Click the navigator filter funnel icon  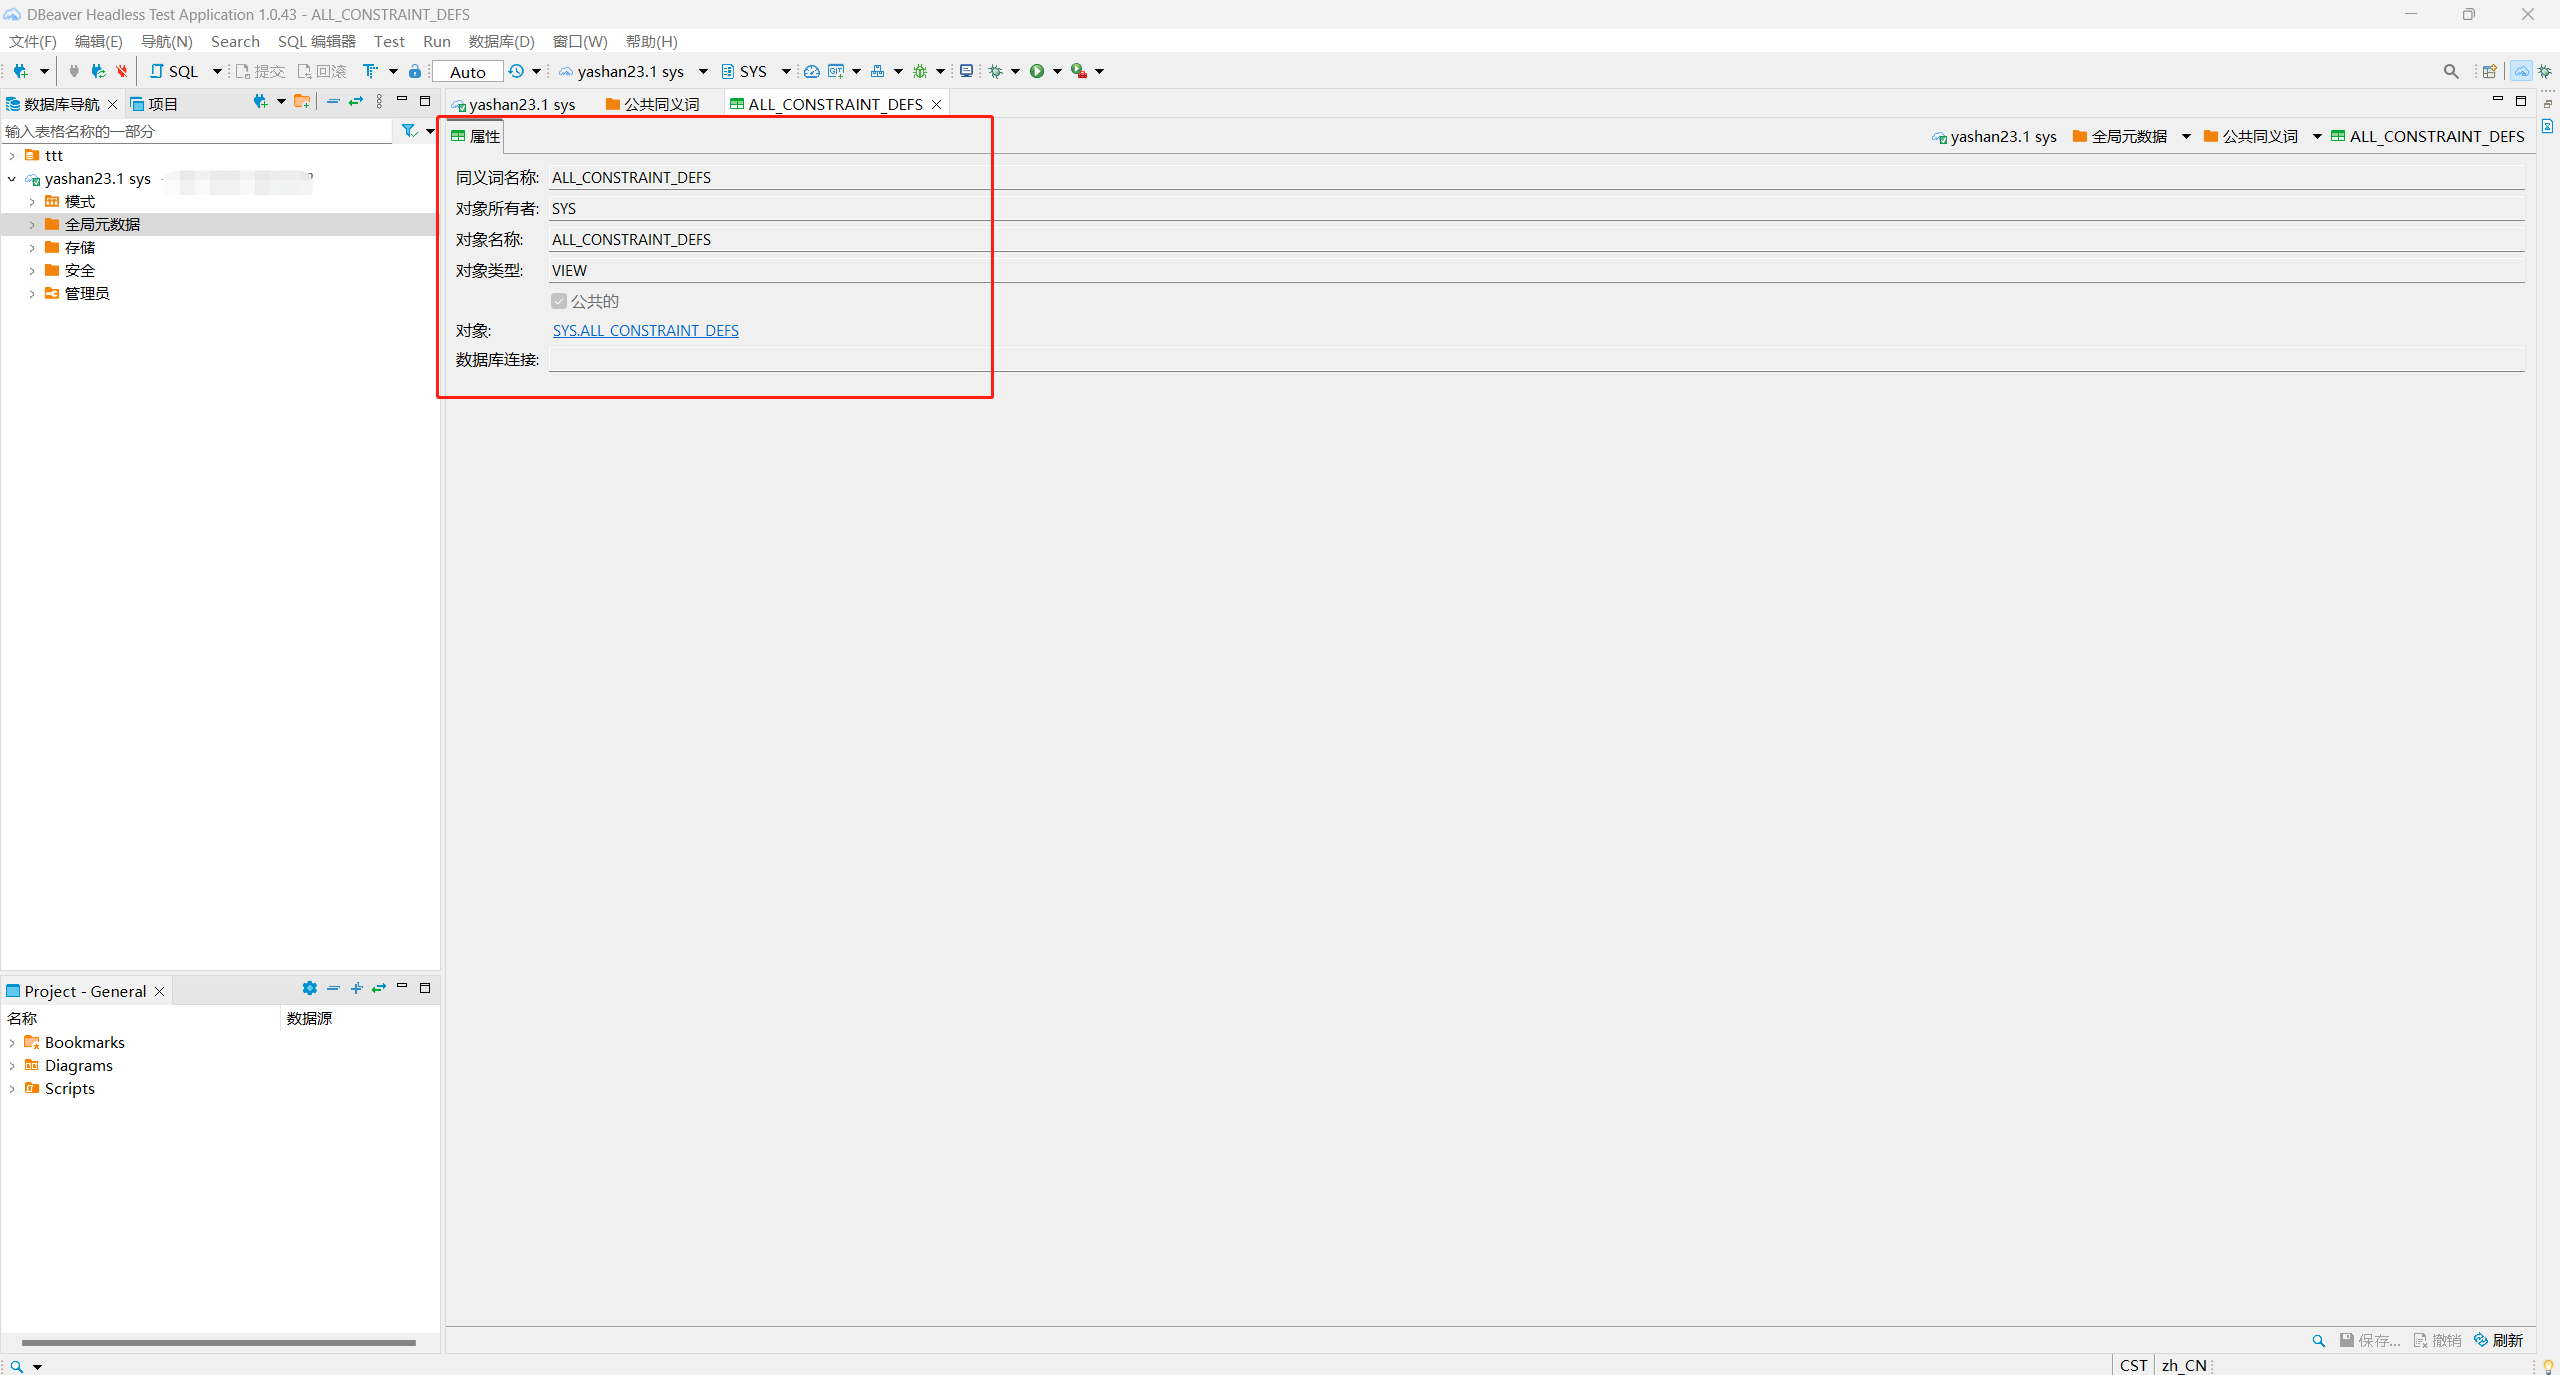coord(409,131)
